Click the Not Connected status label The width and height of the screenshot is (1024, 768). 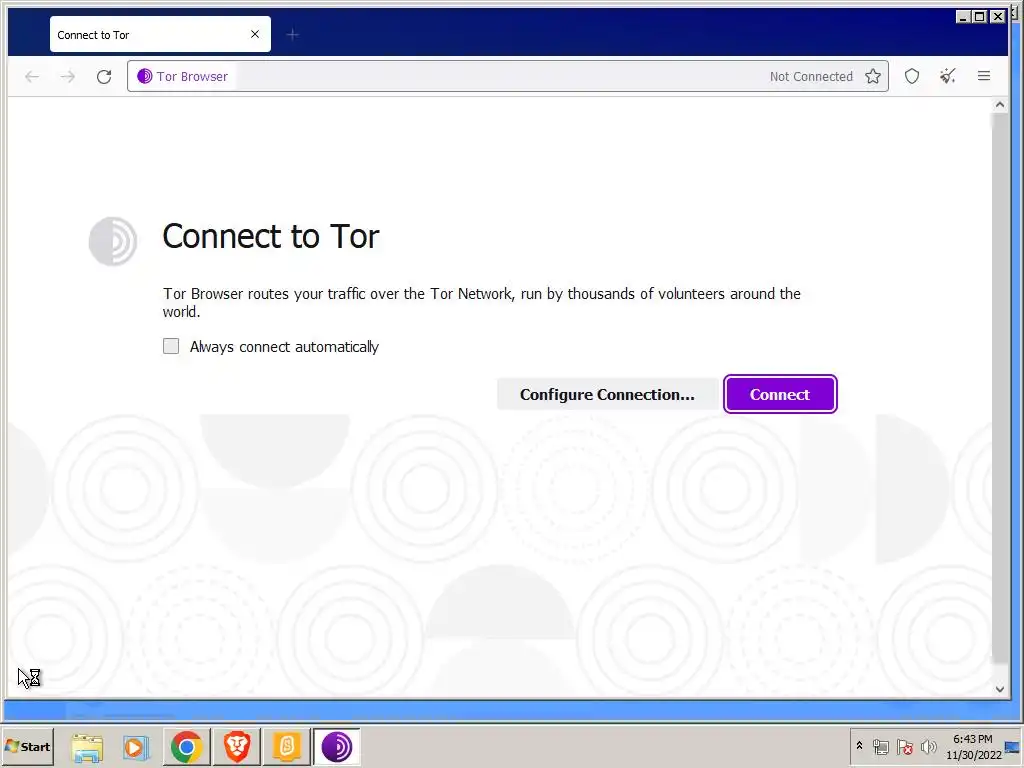[x=811, y=76]
